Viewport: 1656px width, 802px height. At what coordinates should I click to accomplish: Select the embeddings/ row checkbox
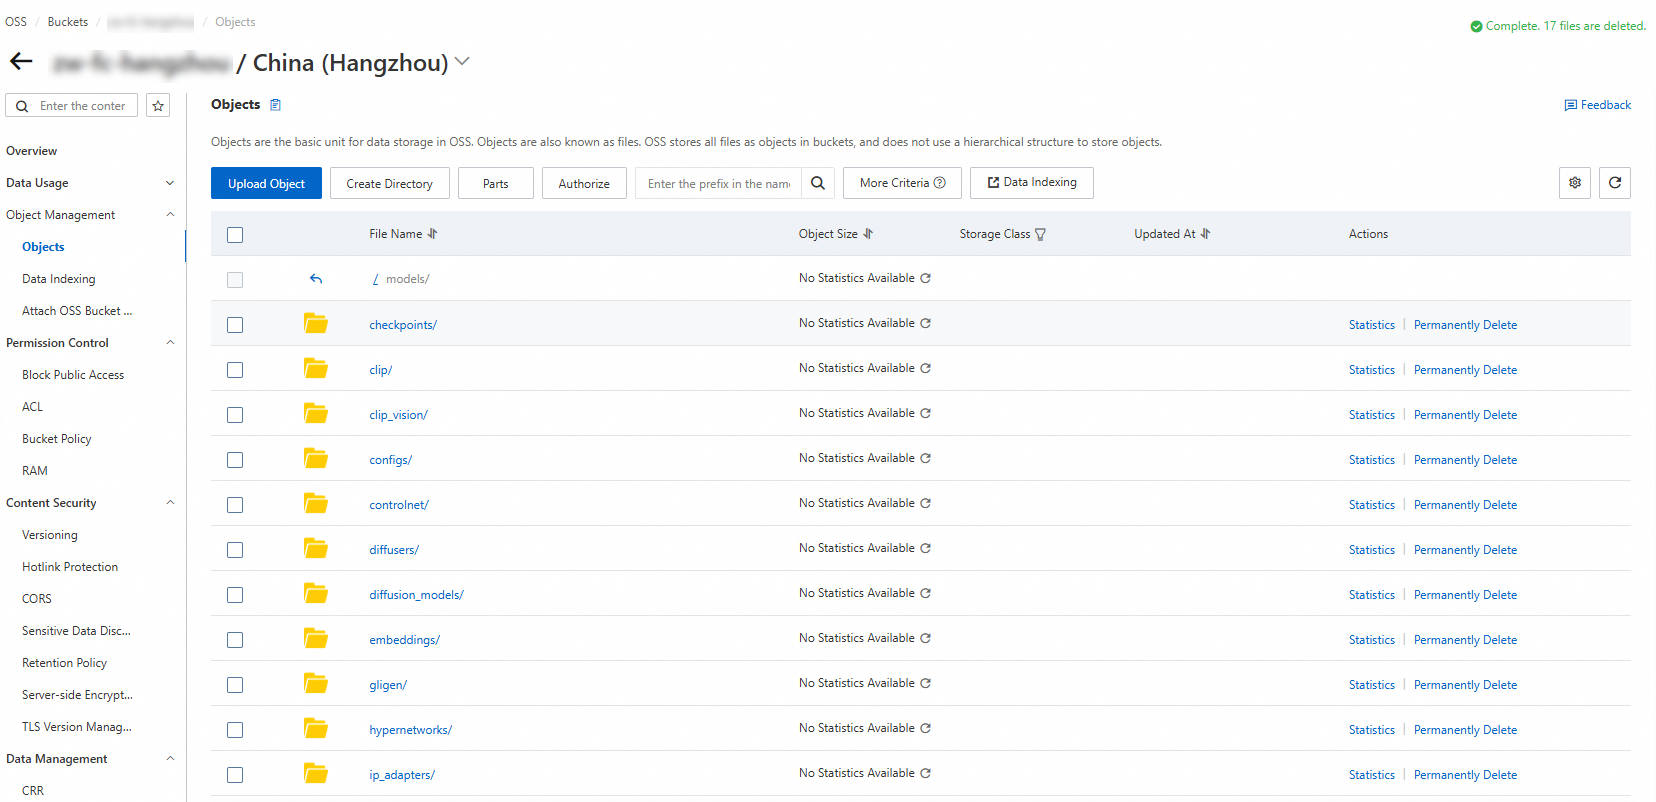[235, 640]
